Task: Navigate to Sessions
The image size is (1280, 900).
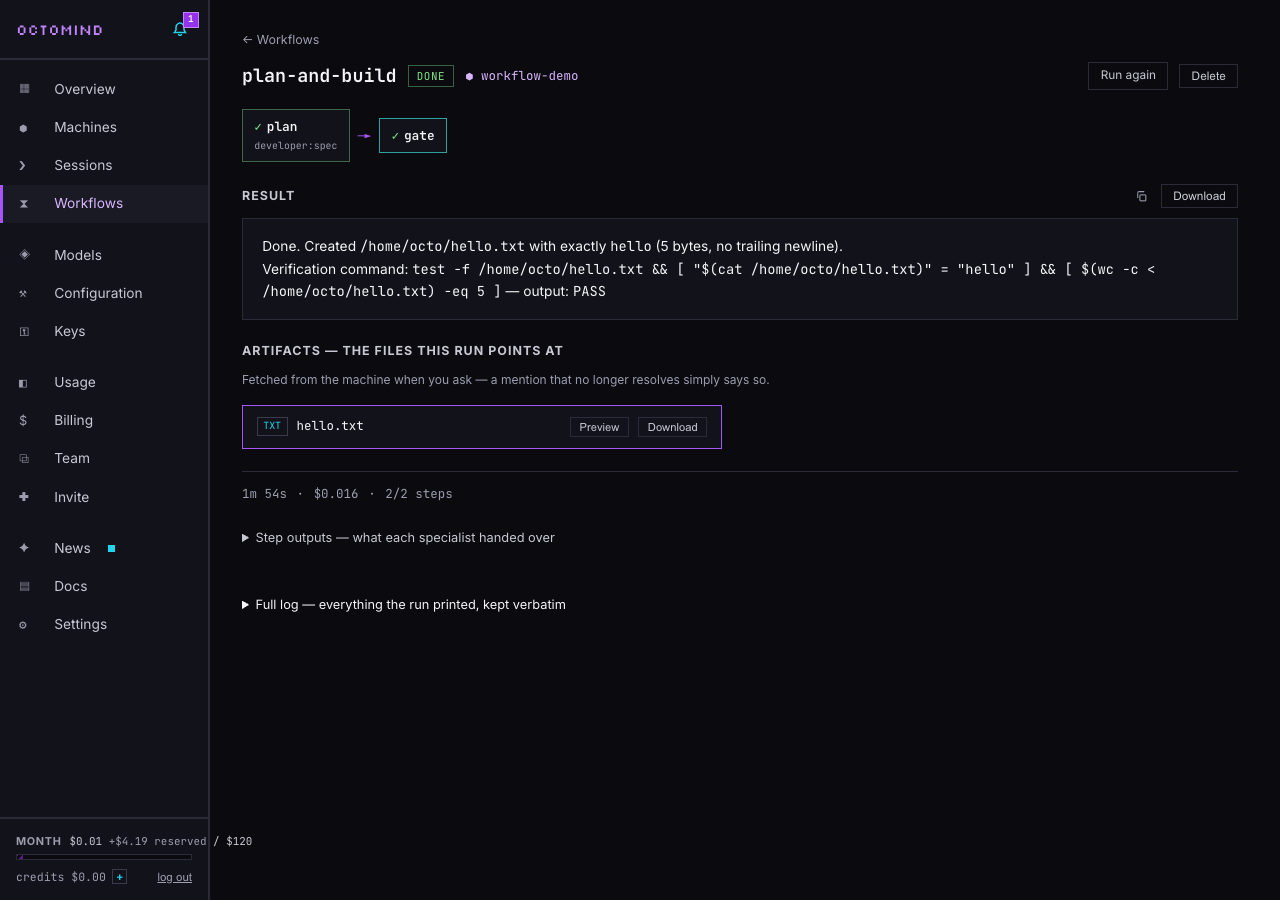Action: (x=104, y=165)
